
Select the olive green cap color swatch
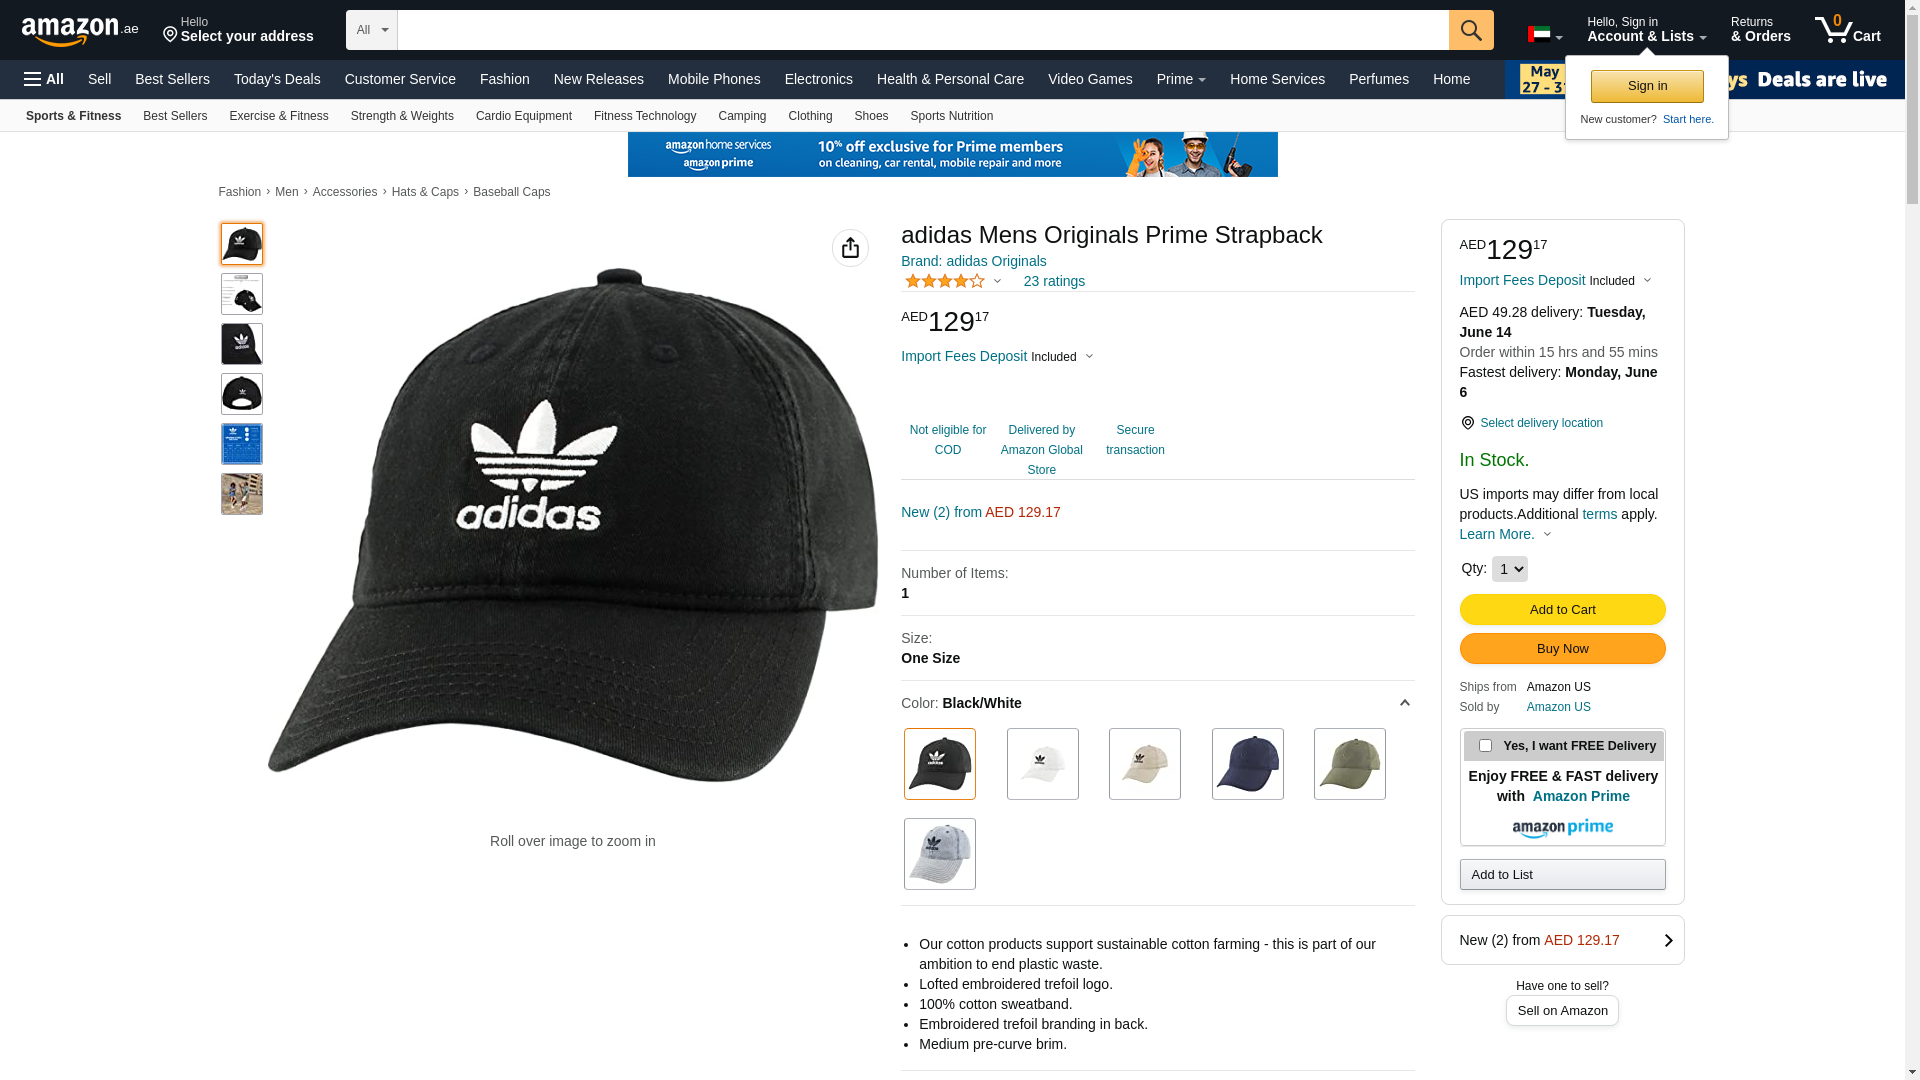point(1349,764)
